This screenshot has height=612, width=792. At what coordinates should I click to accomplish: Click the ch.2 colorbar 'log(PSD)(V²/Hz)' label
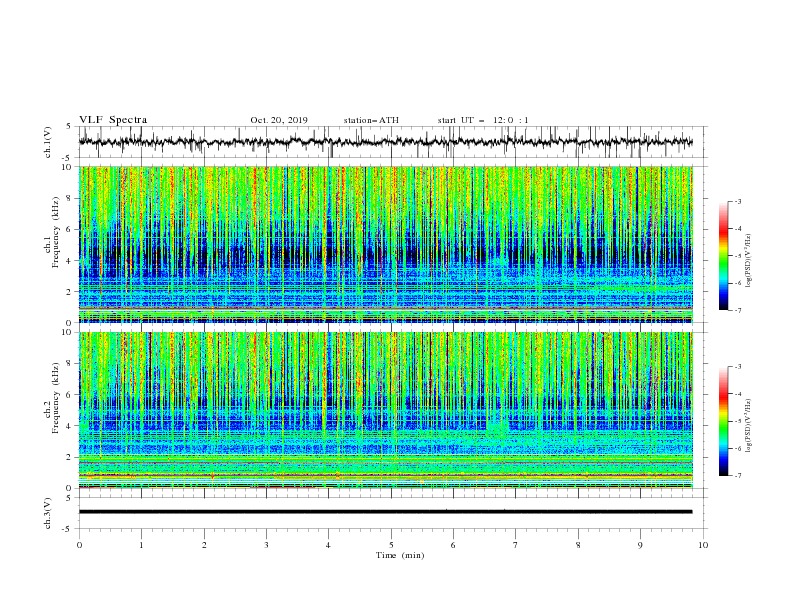(x=749, y=426)
